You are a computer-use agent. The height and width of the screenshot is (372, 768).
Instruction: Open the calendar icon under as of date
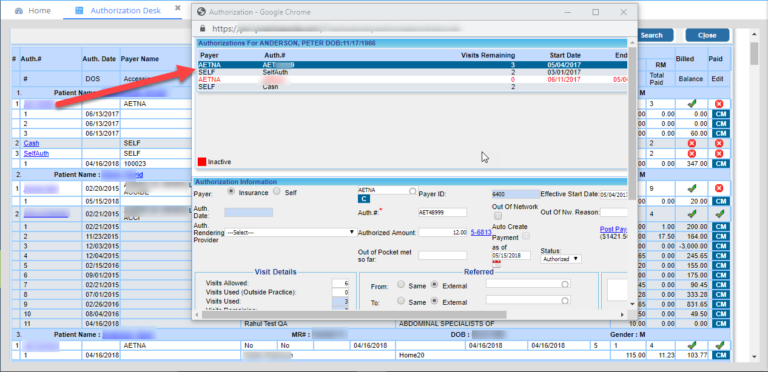497,264
